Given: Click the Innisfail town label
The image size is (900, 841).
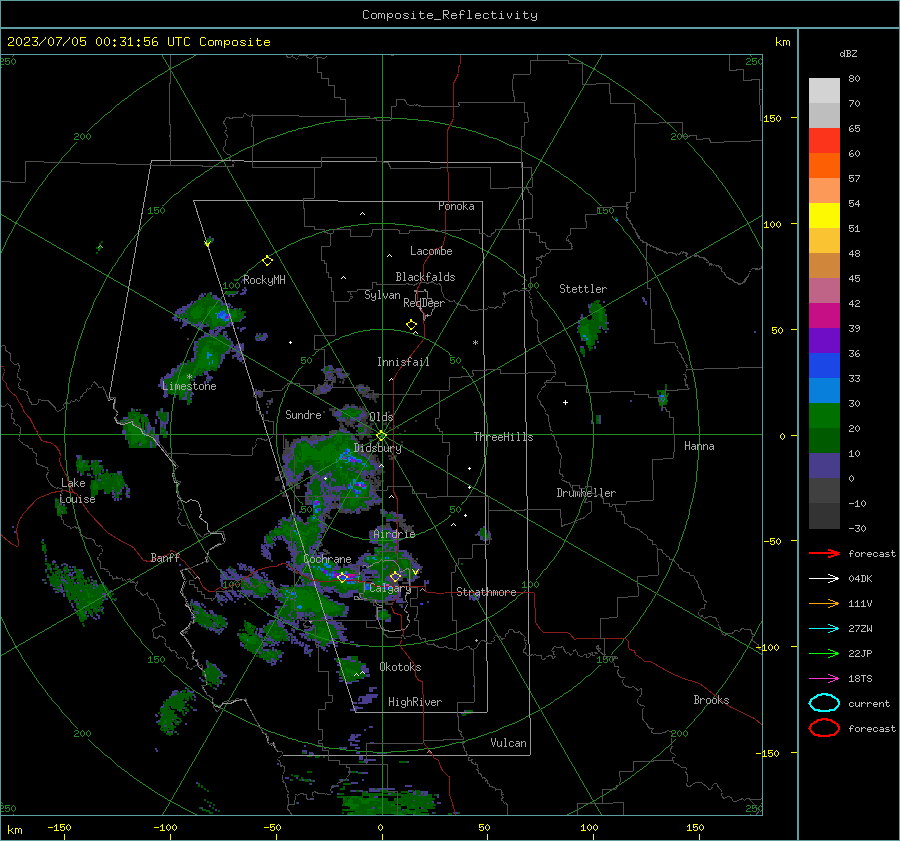Looking at the screenshot, I should point(403,362).
